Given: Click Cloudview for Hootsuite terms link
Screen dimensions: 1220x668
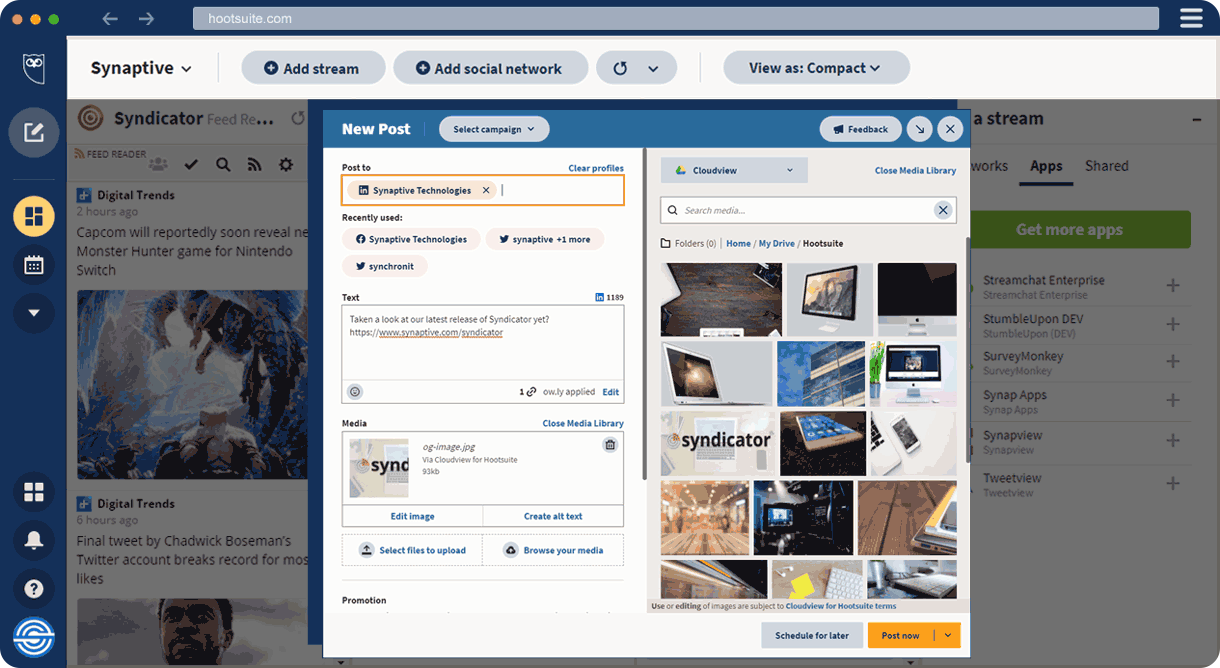Looking at the screenshot, I should click(x=841, y=606).
